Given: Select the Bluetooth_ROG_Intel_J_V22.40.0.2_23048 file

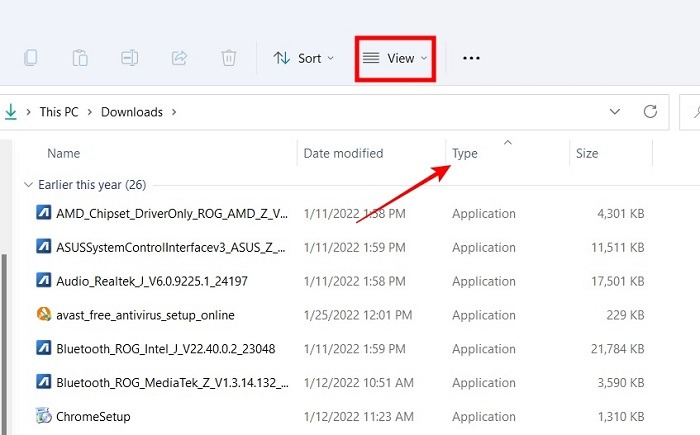Looking at the screenshot, I should point(166,349).
